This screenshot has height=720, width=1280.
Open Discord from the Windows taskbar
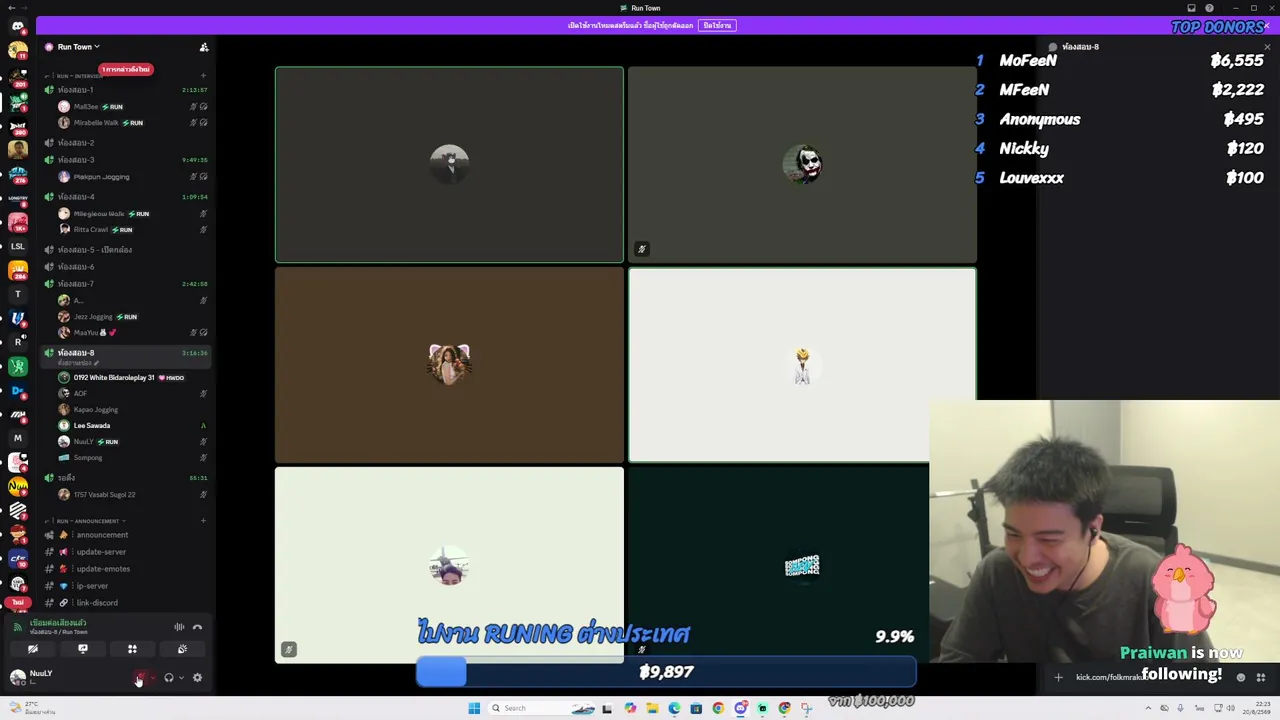pyautogui.click(x=740, y=708)
